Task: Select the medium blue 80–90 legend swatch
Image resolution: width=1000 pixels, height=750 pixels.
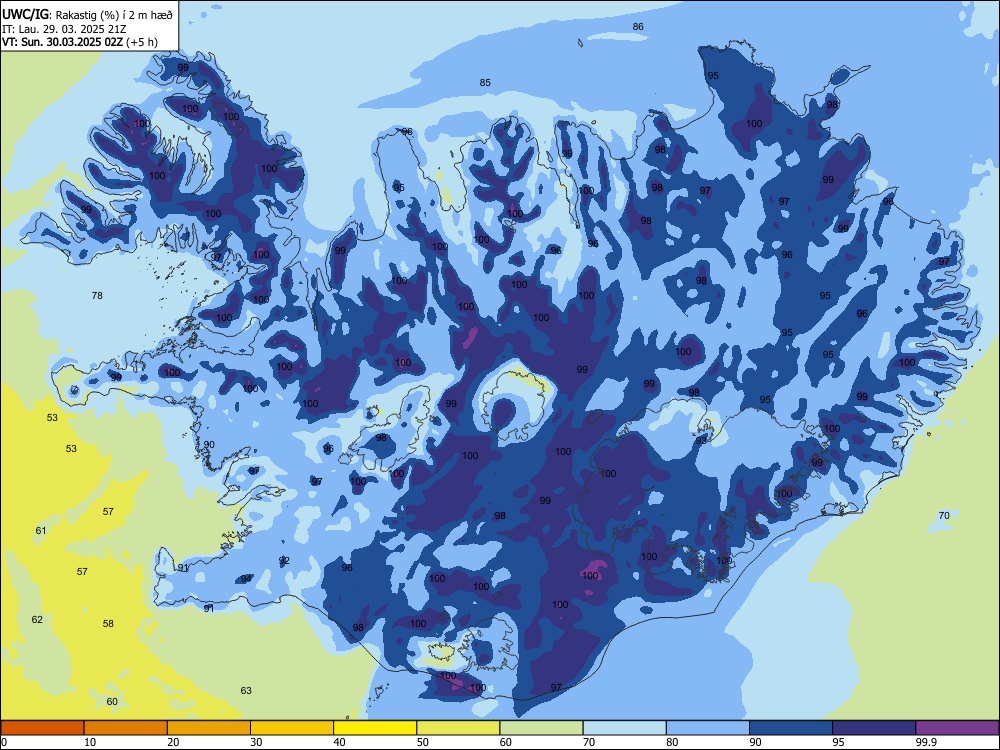Action: click(x=708, y=728)
